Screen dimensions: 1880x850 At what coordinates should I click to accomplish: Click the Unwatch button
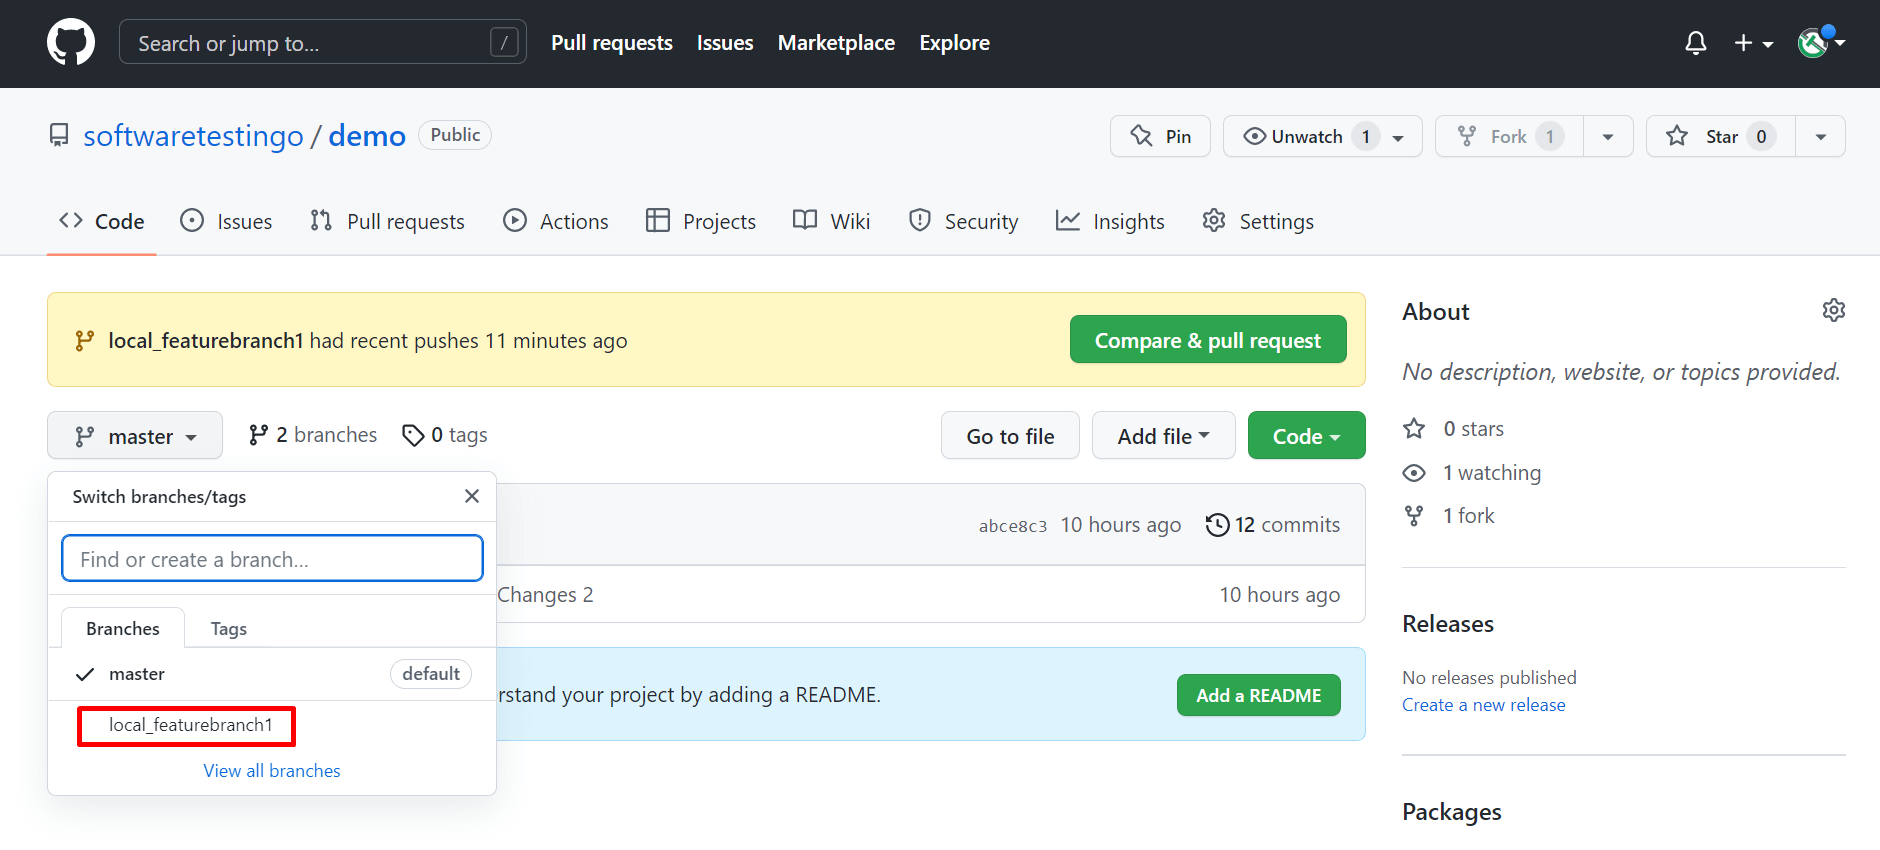click(1322, 136)
